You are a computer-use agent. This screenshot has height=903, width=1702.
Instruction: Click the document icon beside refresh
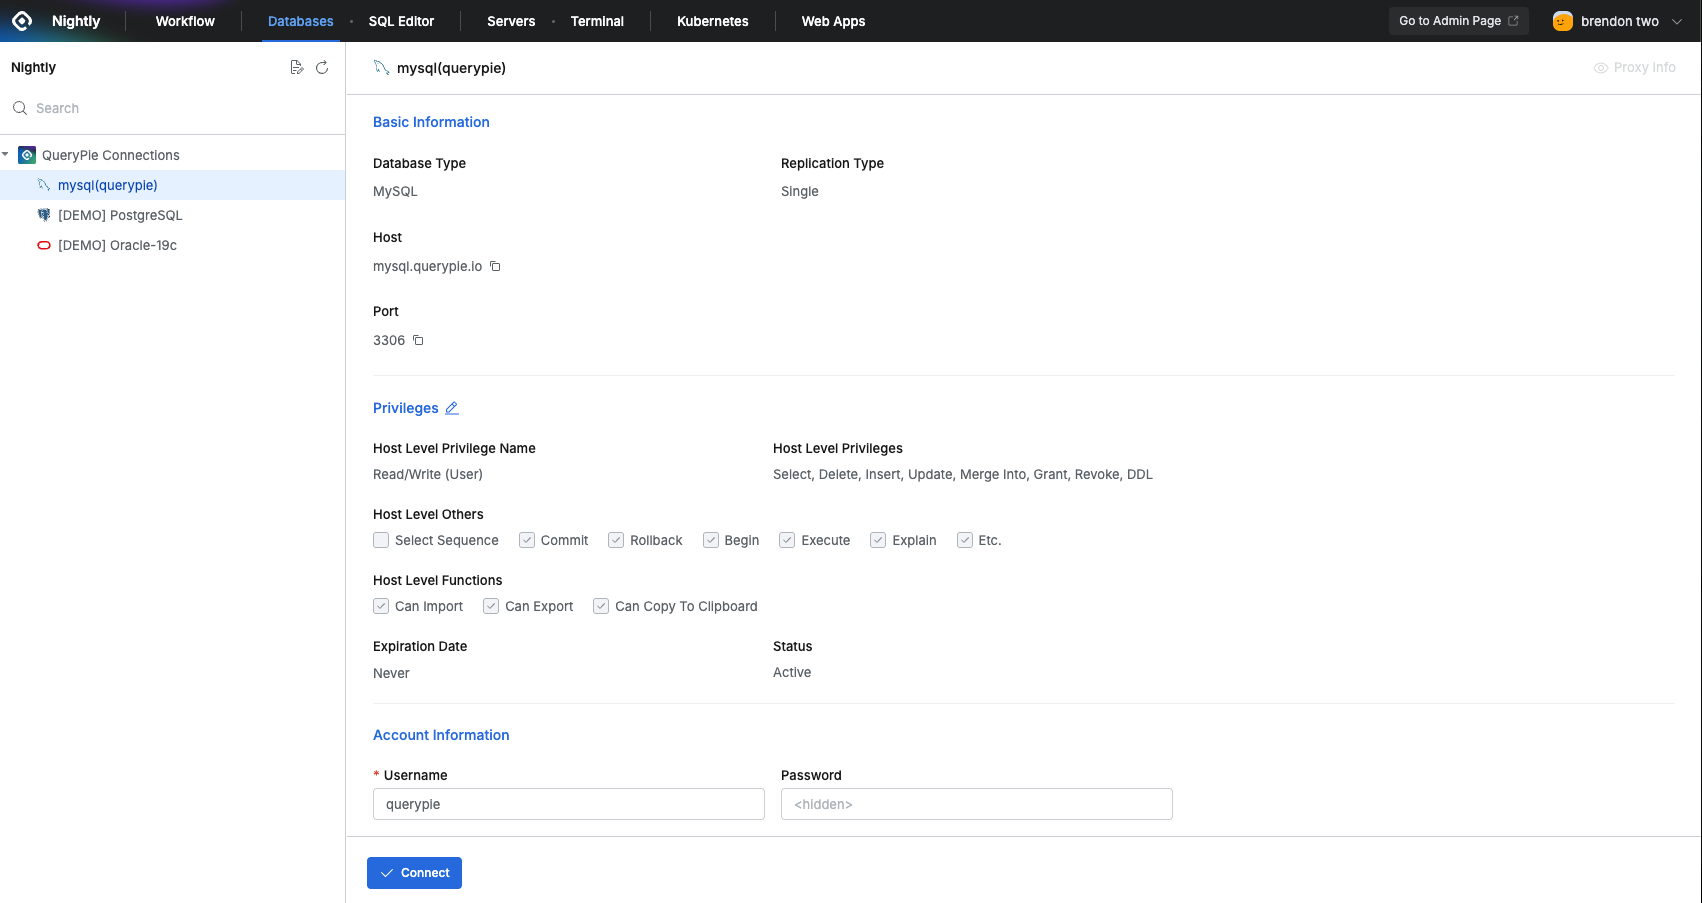[x=296, y=67]
